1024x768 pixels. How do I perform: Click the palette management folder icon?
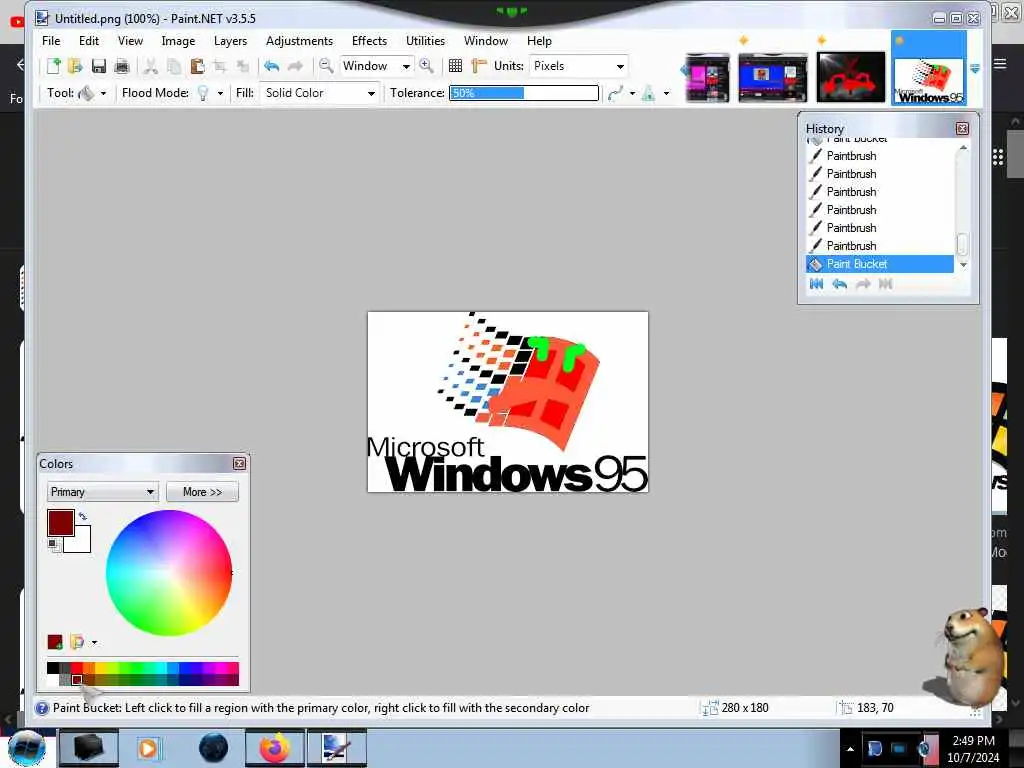(76, 642)
